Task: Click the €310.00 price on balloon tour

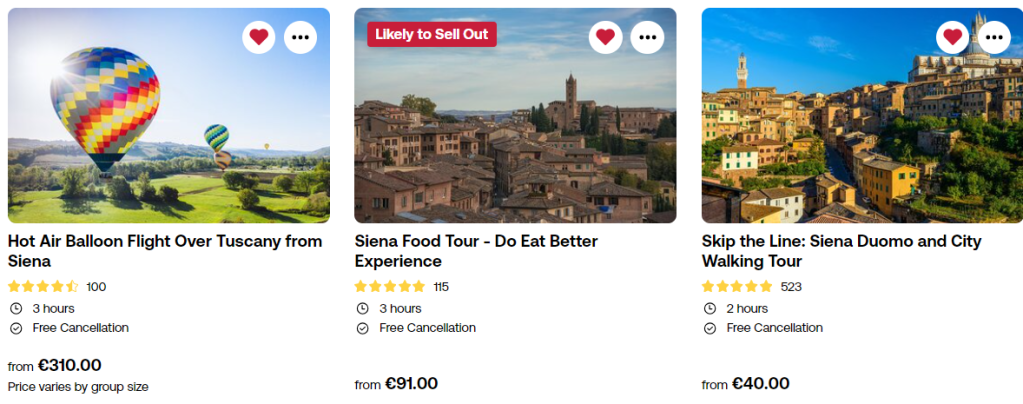Action: 69,365
